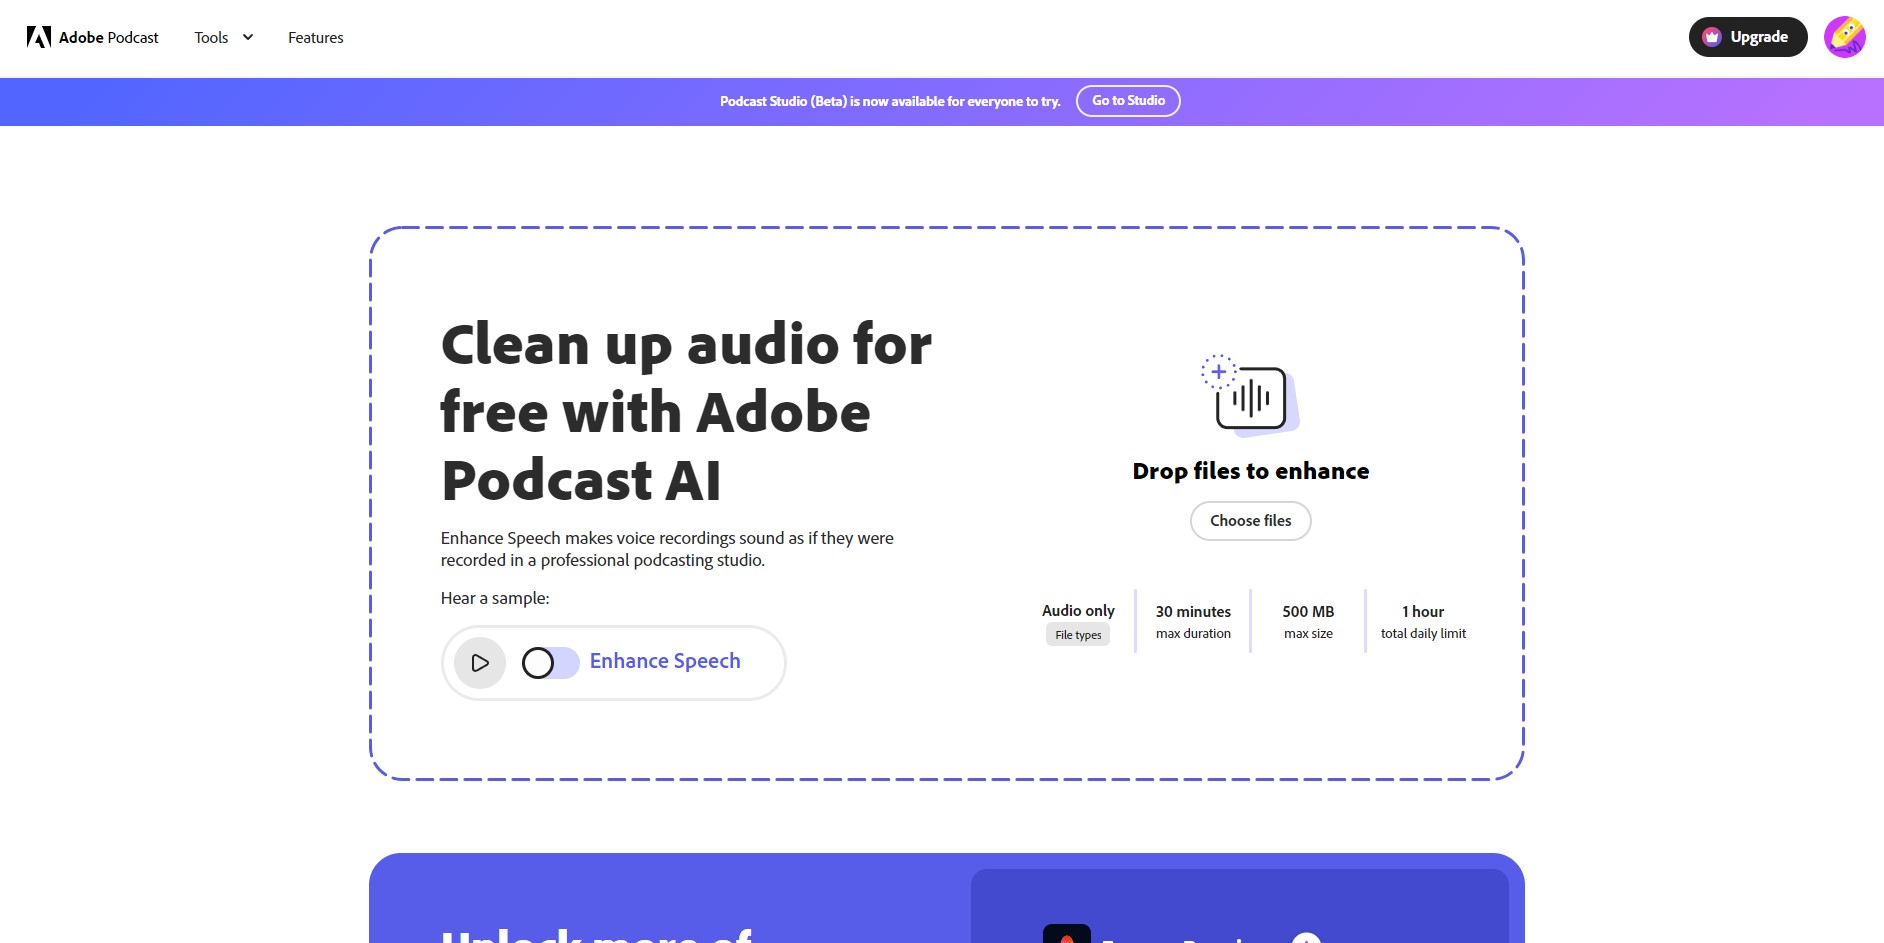Click the "Audio only" label
The width and height of the screenshot is (1884, 943).
point(1078,610)
